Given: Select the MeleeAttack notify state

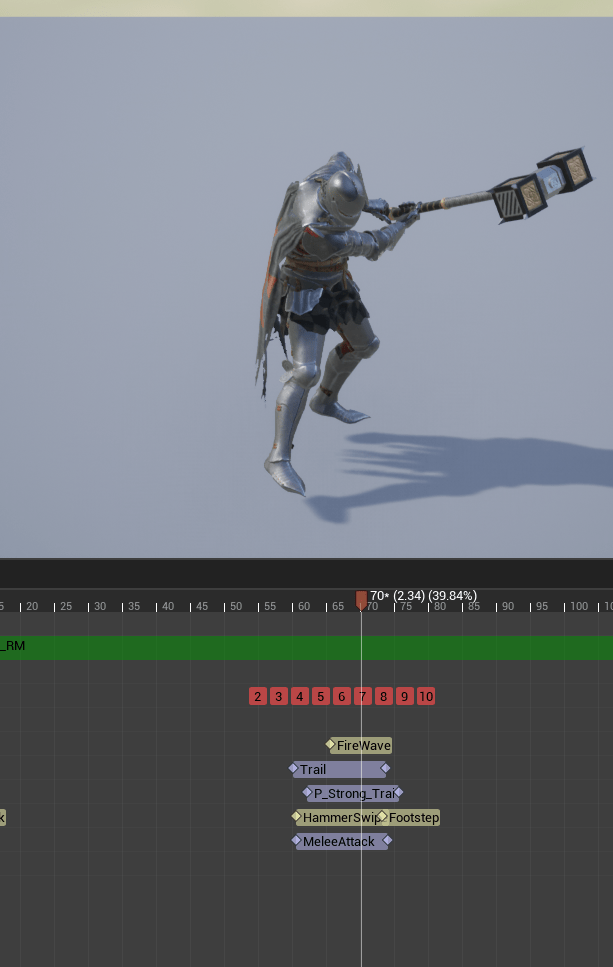Looking at the screenshot, I should pyautogui.click(x=340, y=841).
